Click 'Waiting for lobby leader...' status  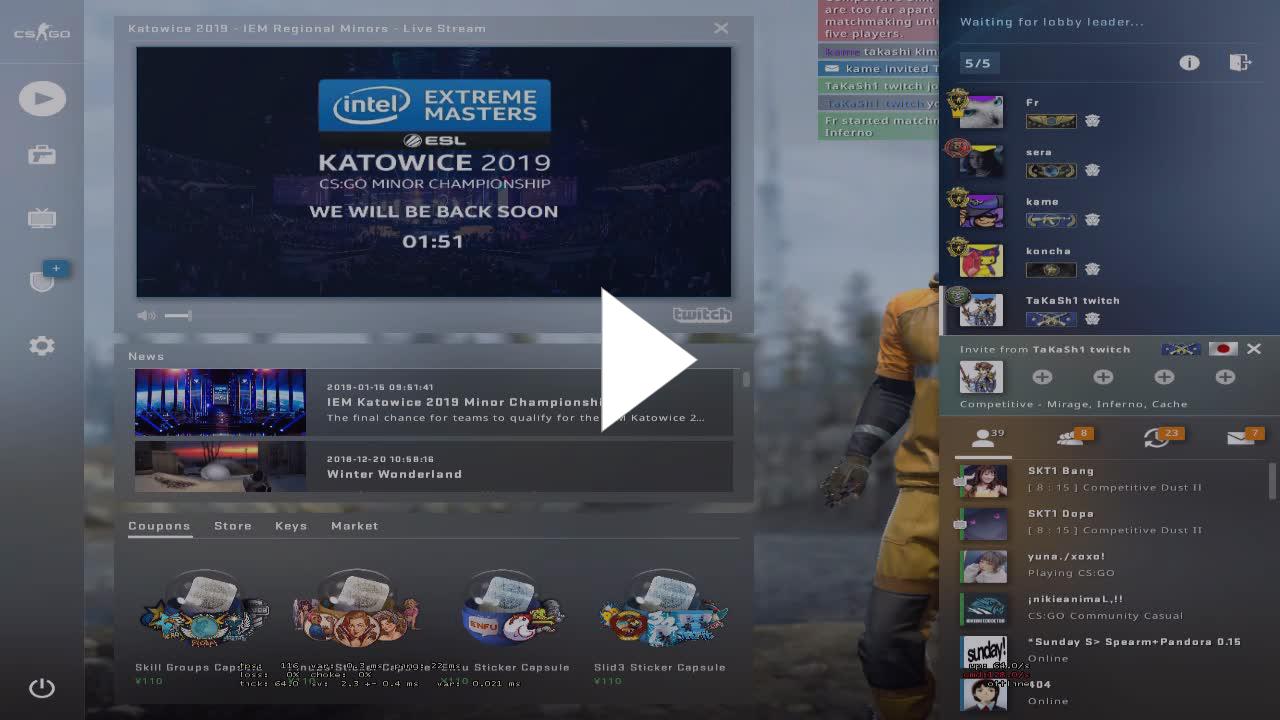(x=1052, y=22)
